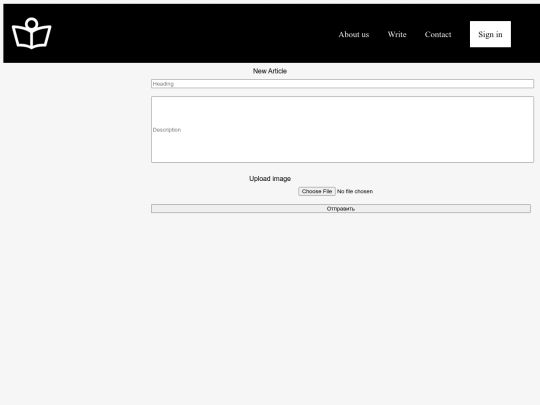540x405 pixels.
Task: Click the Choose File button
Action: point(317,191)
